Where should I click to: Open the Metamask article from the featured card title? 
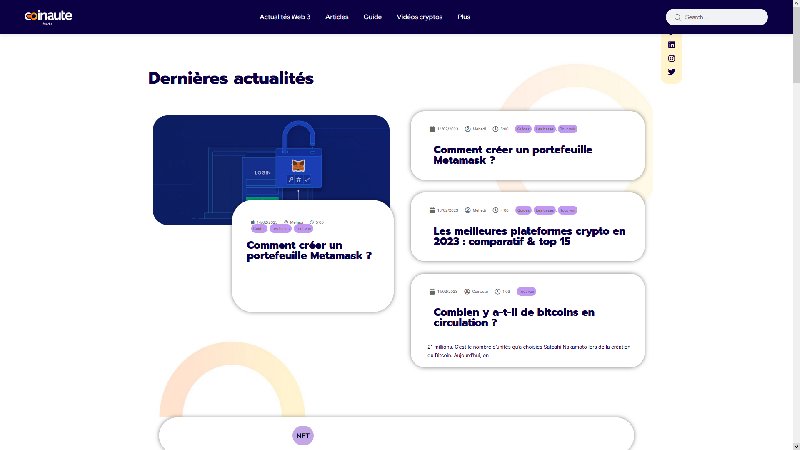(309, 251)
